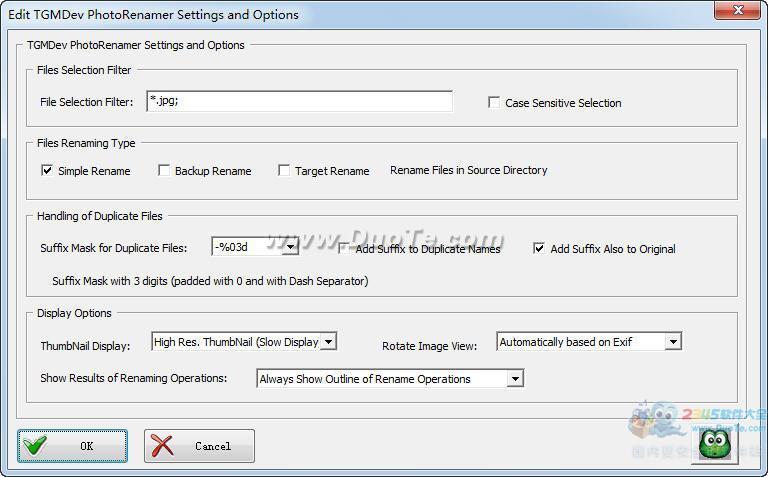The height and width of the screenshot is (477, 768).
Task: Cancel the settings dialog
Action: (x=199, y=446)
